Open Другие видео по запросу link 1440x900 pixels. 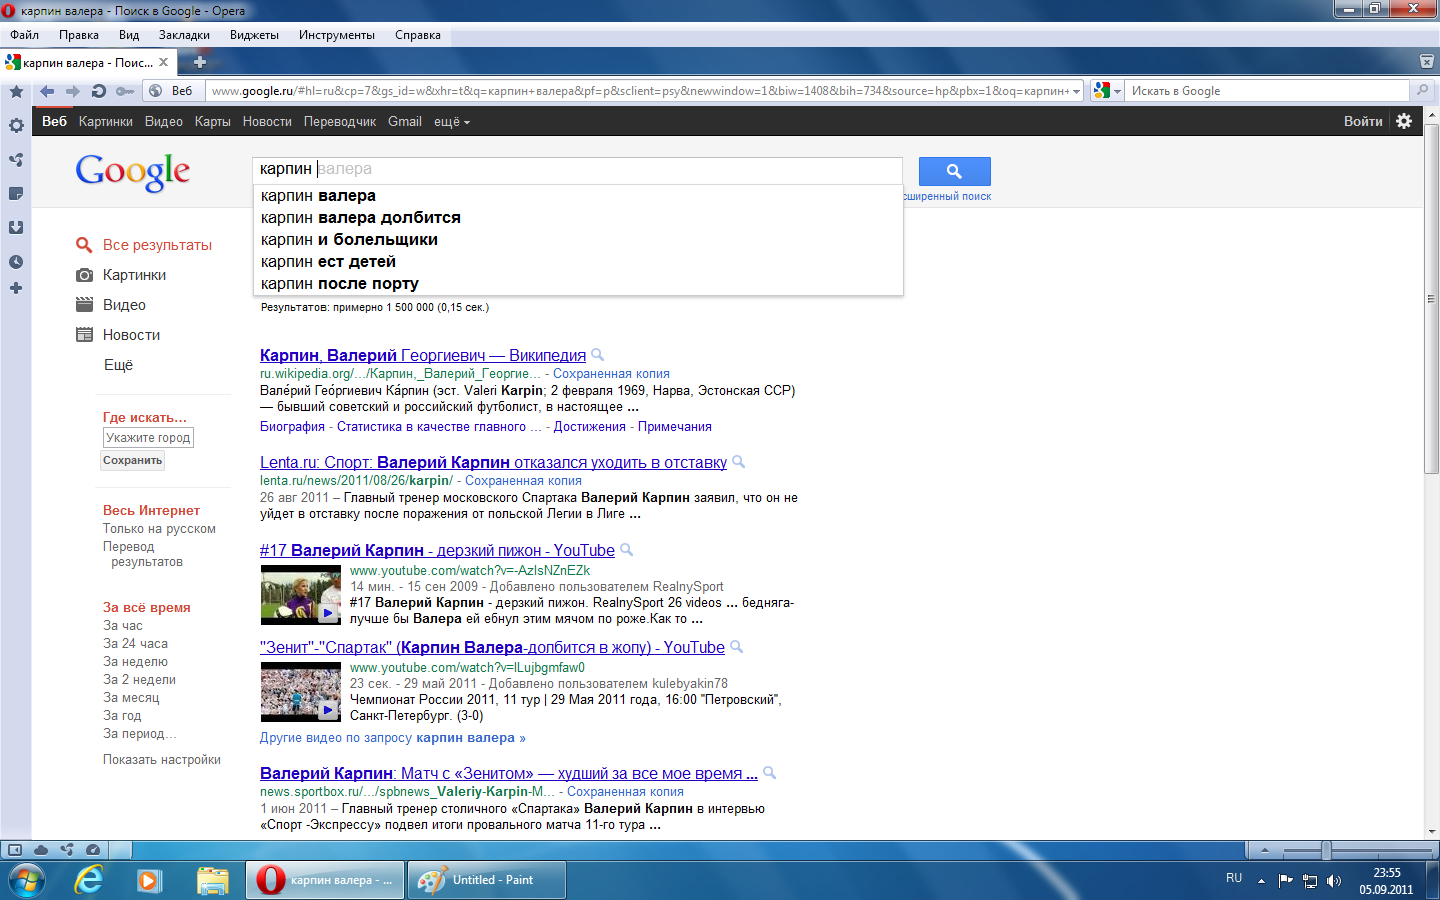tap(392, 738)
